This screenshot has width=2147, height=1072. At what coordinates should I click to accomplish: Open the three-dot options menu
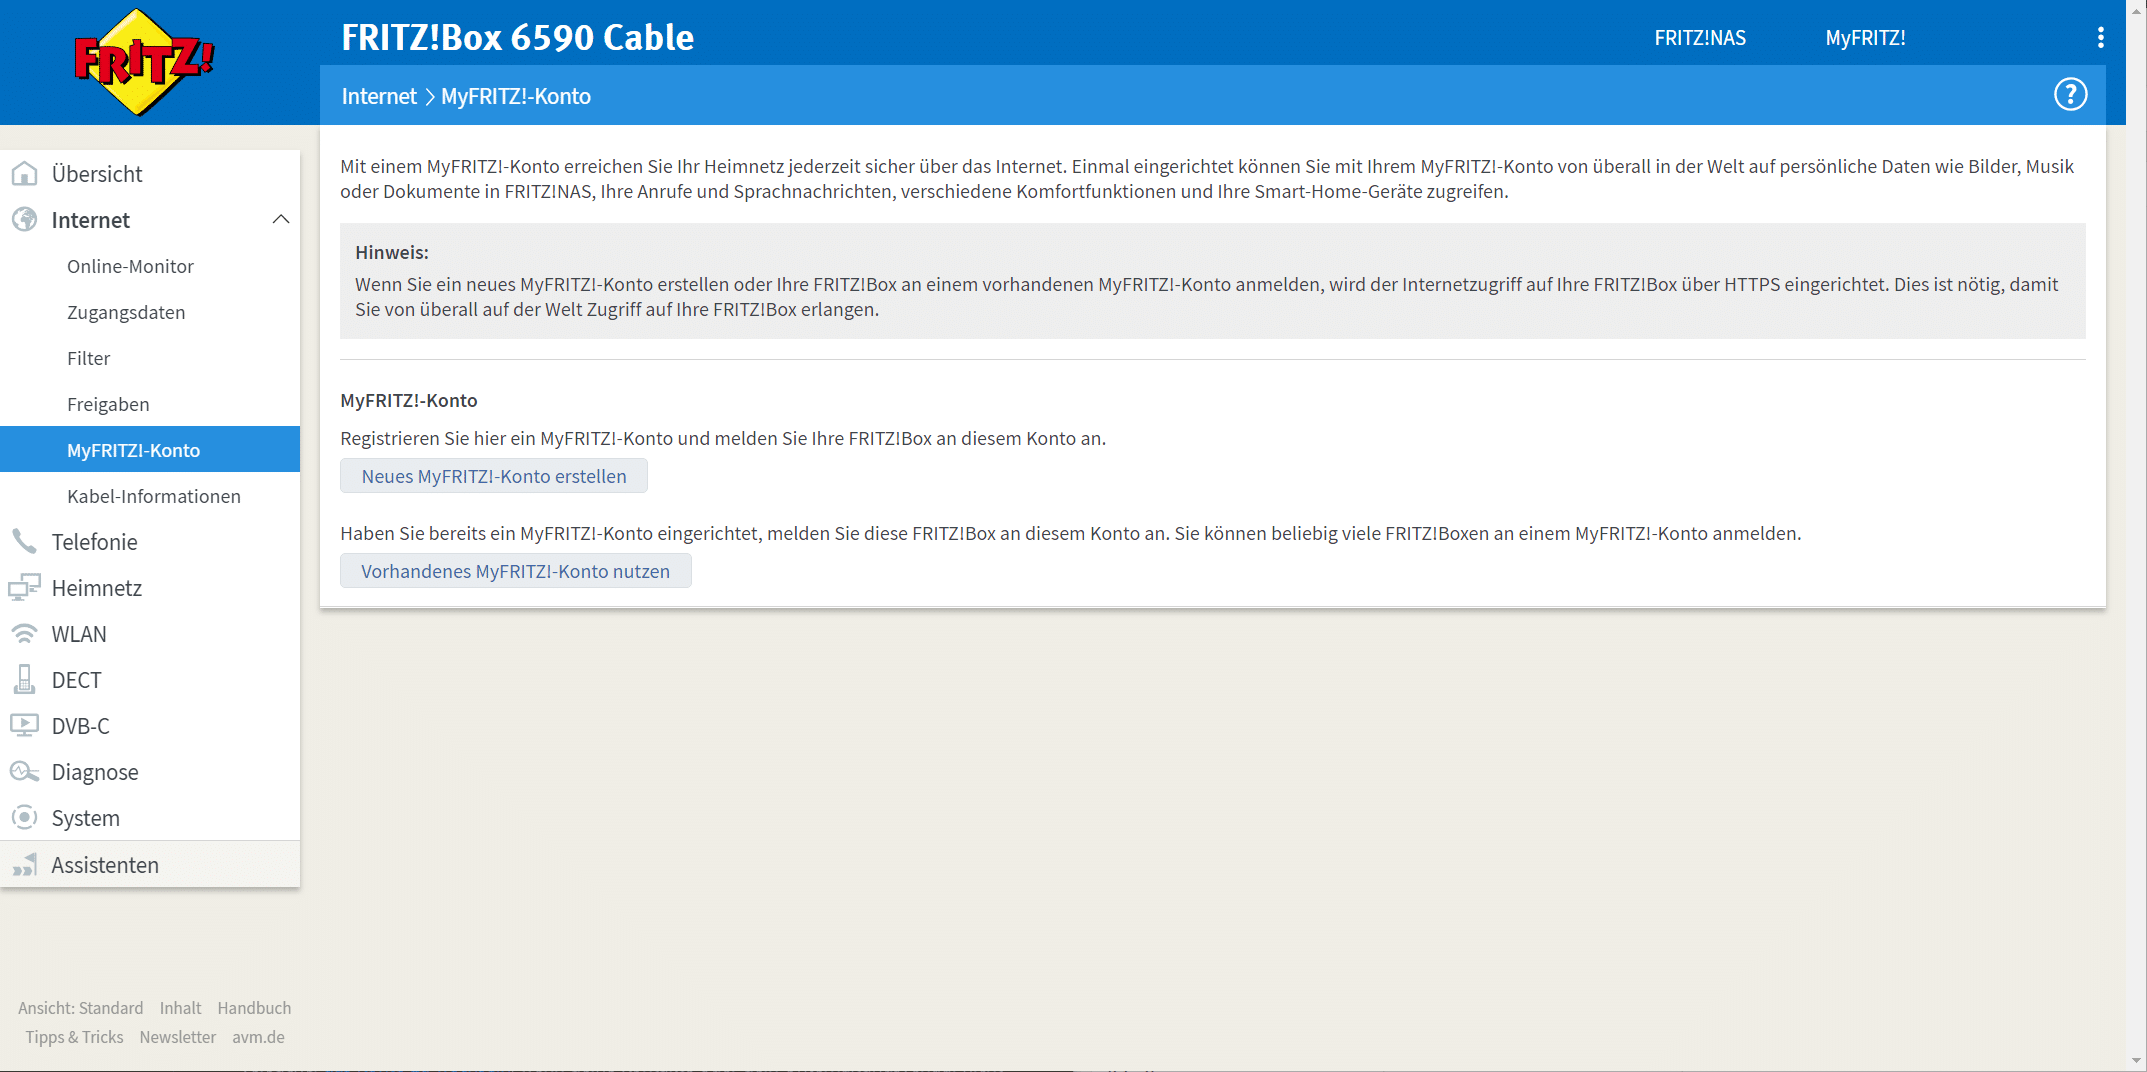(x=2100, y=38)
